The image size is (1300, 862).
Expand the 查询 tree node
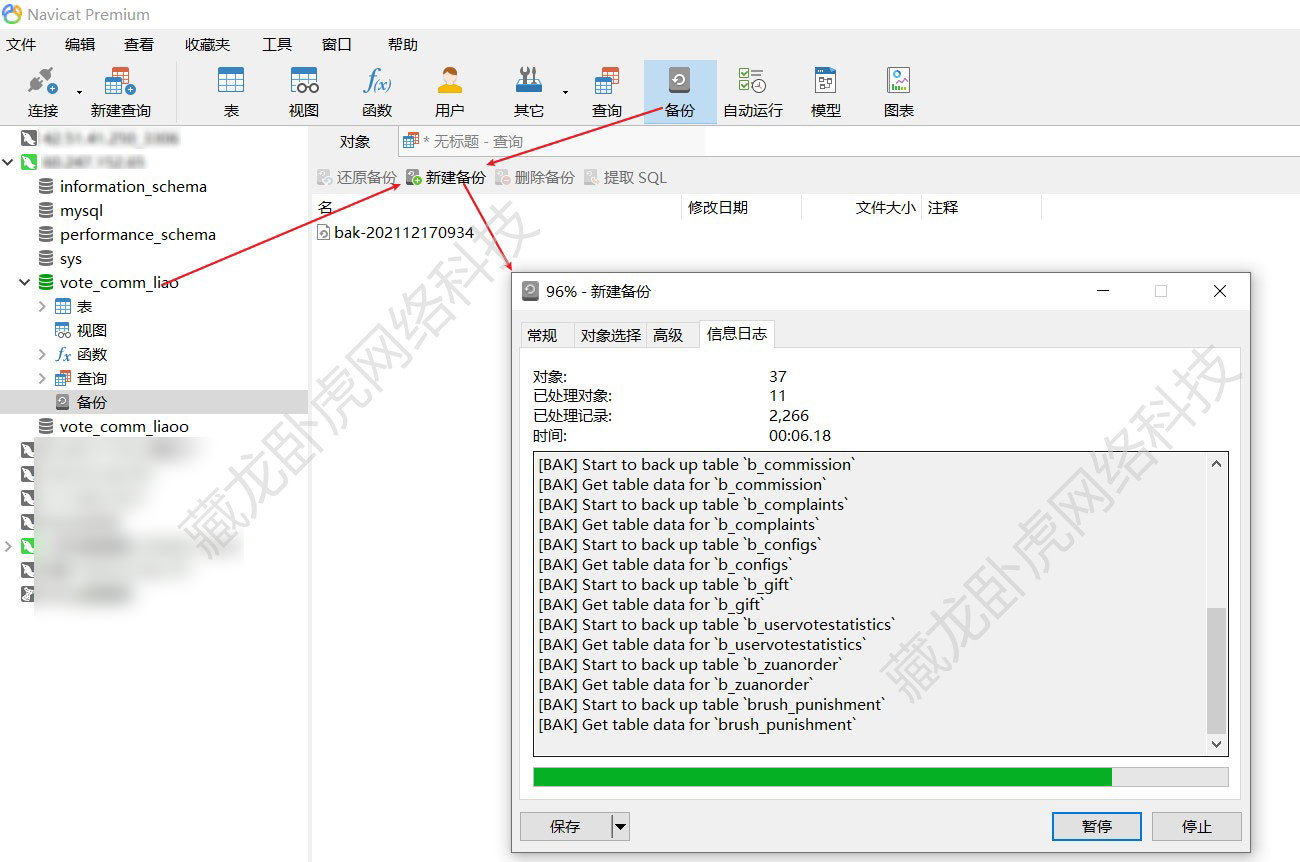[42, 378]
